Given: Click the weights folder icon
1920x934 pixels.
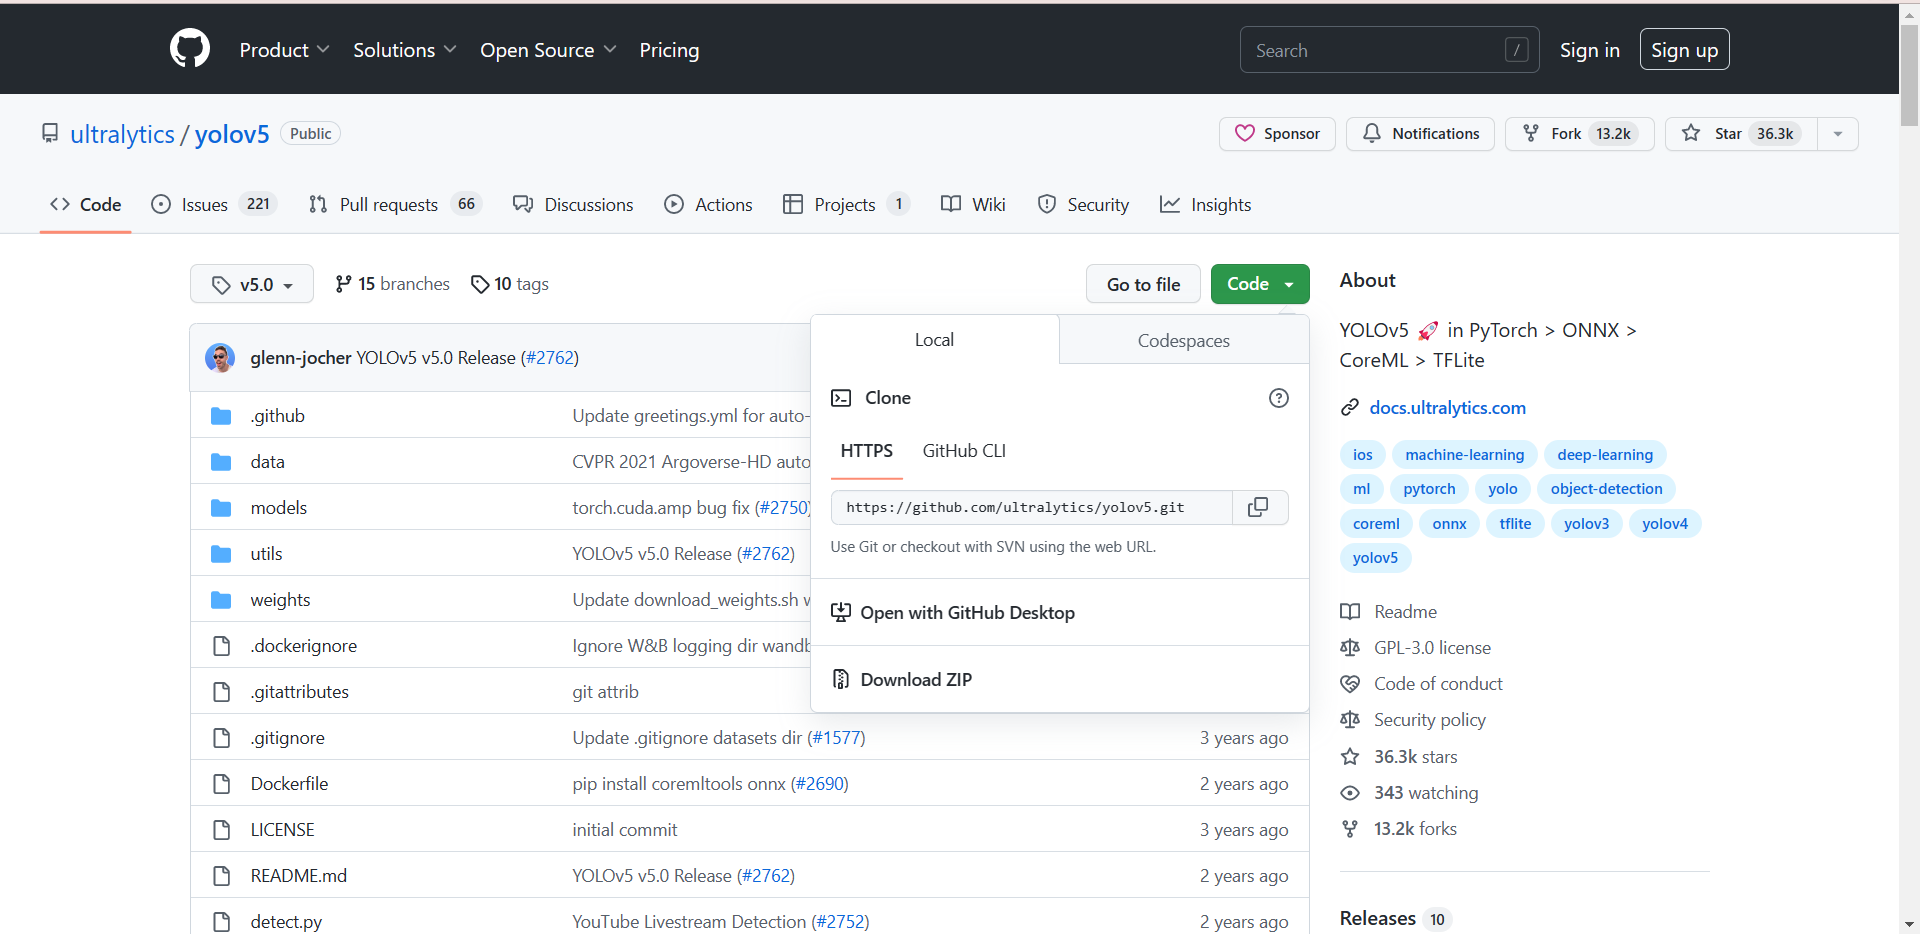Looking at the screenshot, I should point(221,600).
